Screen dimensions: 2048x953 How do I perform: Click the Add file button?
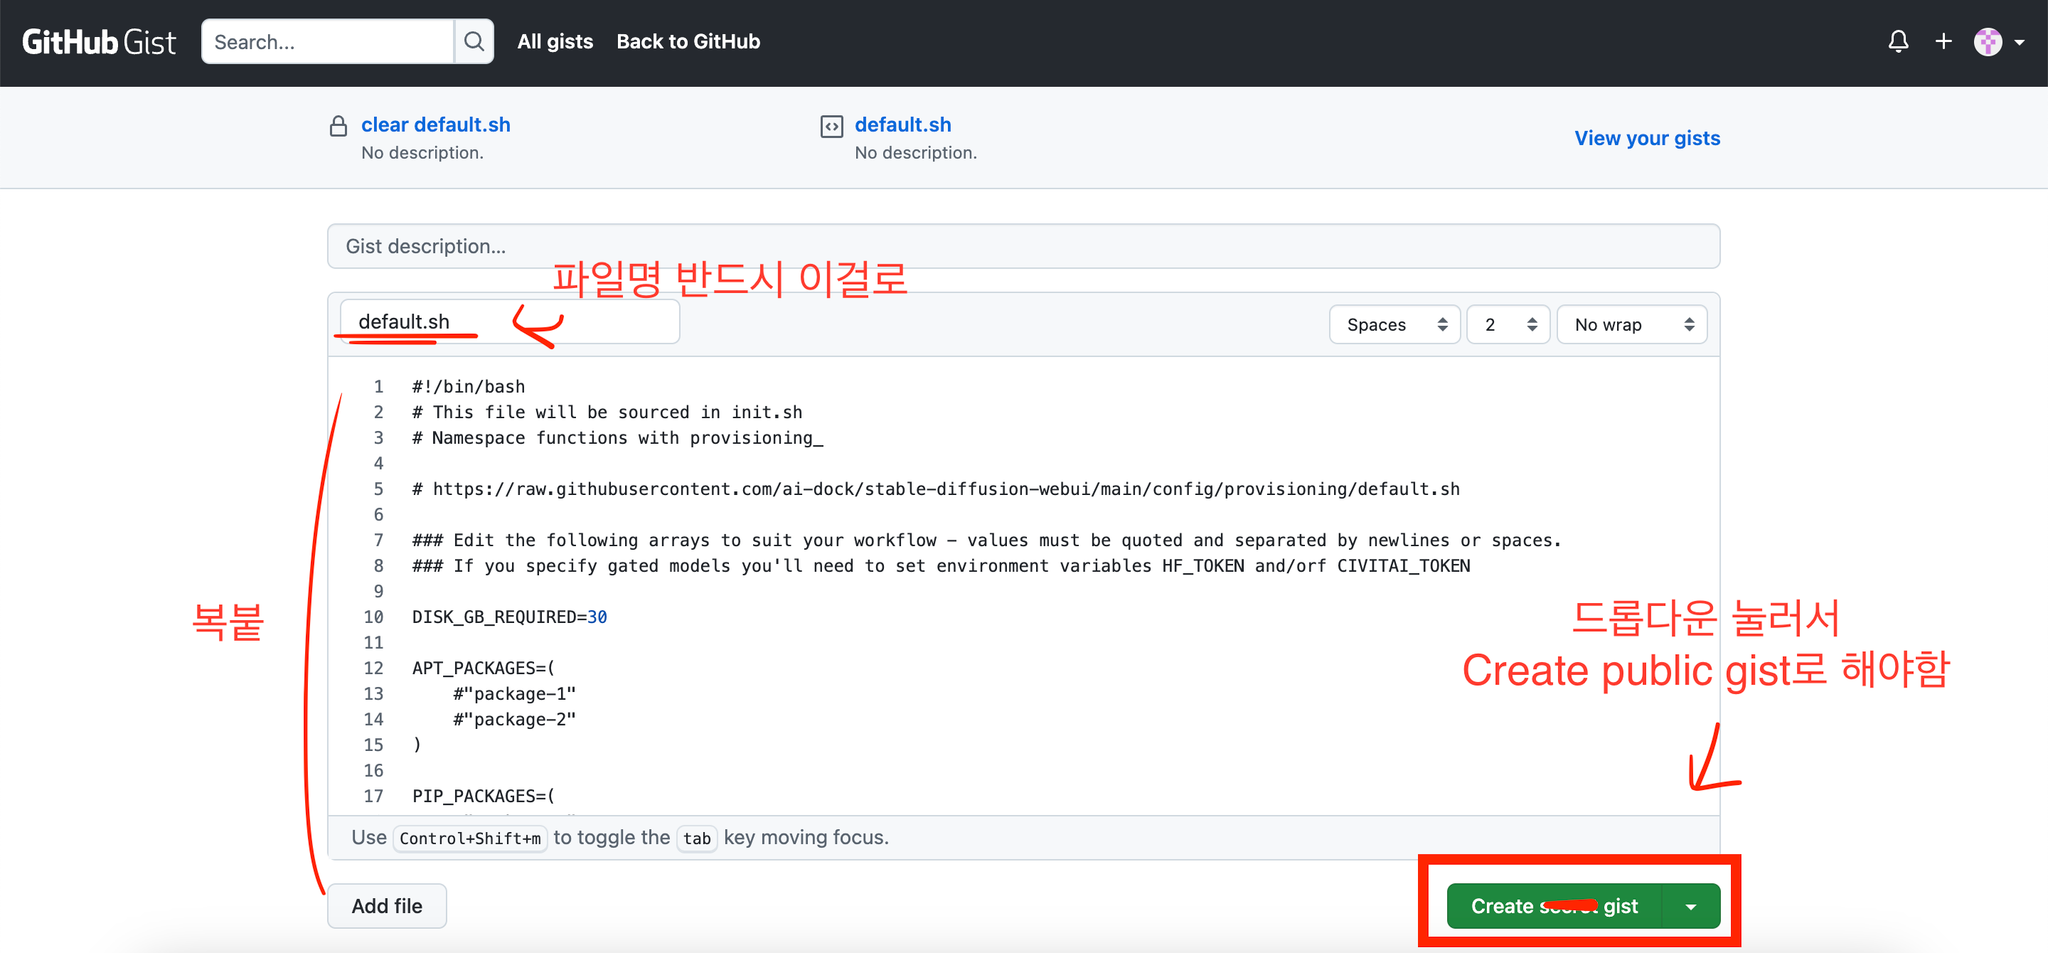(387, 906)
